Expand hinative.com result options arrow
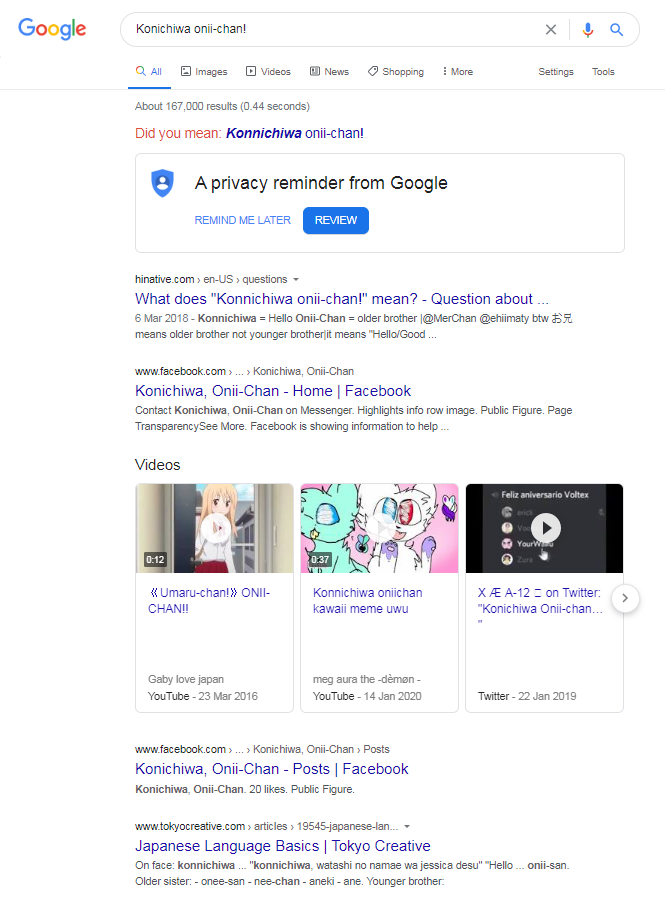 296,279
